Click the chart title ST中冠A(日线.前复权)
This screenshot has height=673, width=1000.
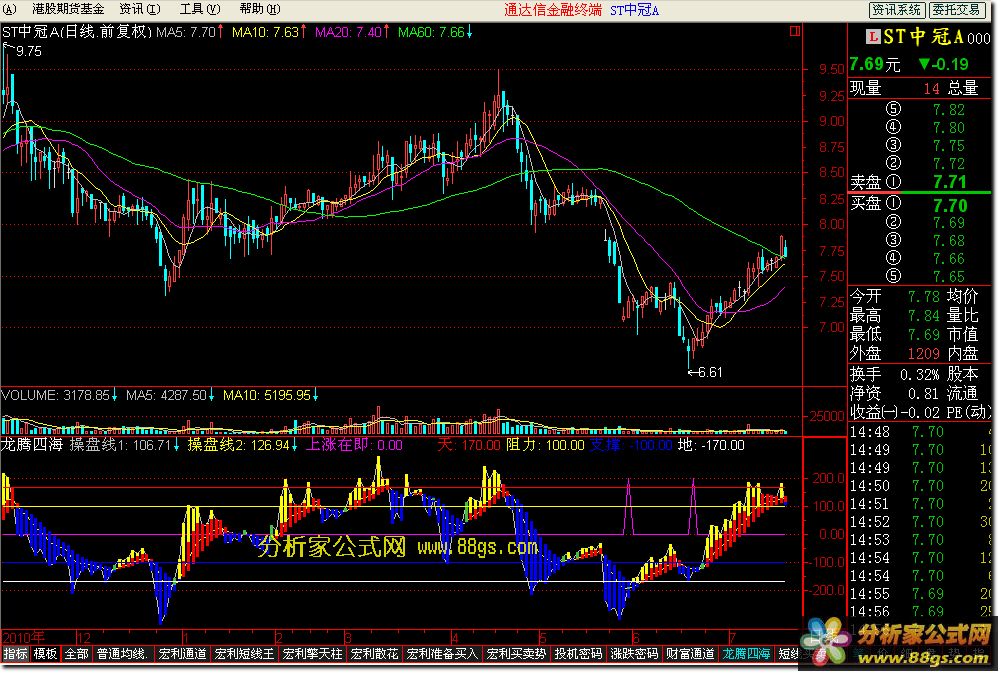(77, 32)
